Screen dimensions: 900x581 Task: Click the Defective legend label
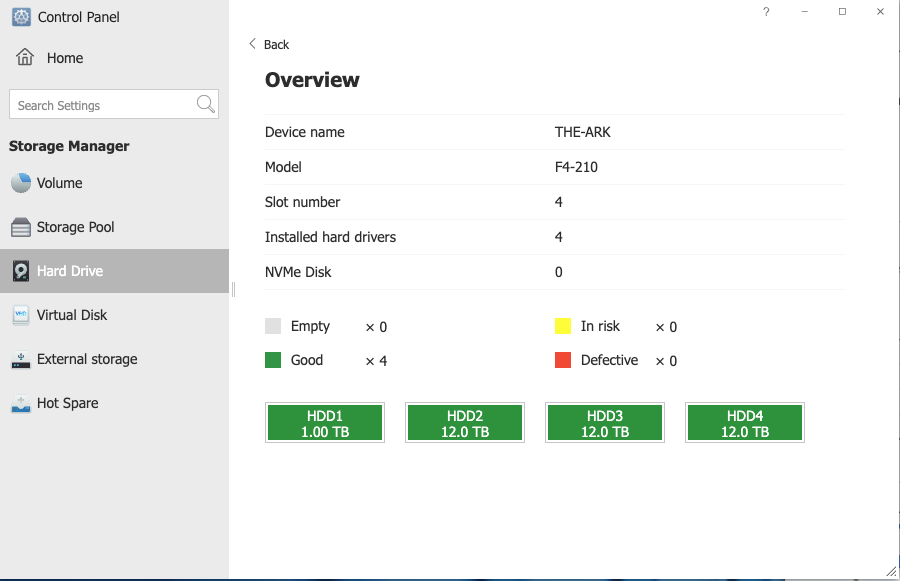tap(610, 360)
